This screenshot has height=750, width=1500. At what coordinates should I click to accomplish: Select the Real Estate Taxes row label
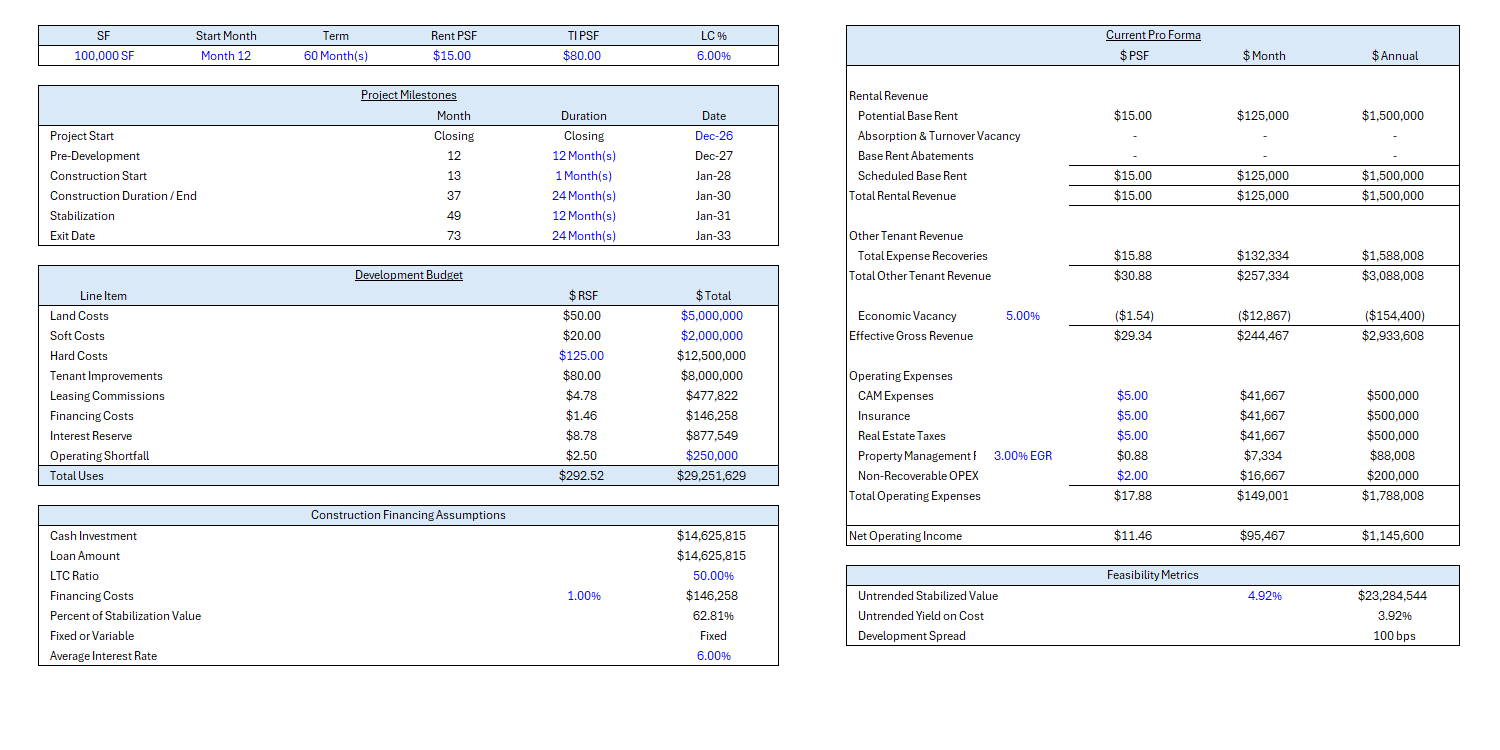[902, 436]
